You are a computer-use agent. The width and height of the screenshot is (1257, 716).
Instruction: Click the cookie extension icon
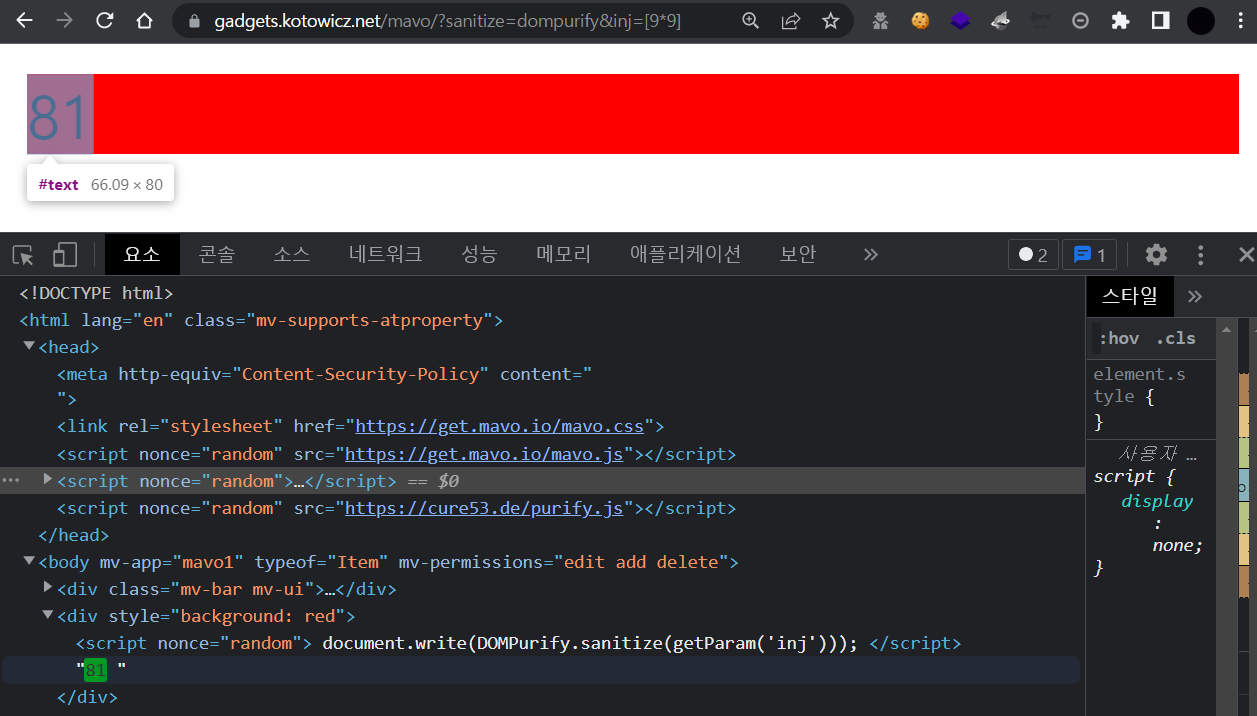coord(921,20)
